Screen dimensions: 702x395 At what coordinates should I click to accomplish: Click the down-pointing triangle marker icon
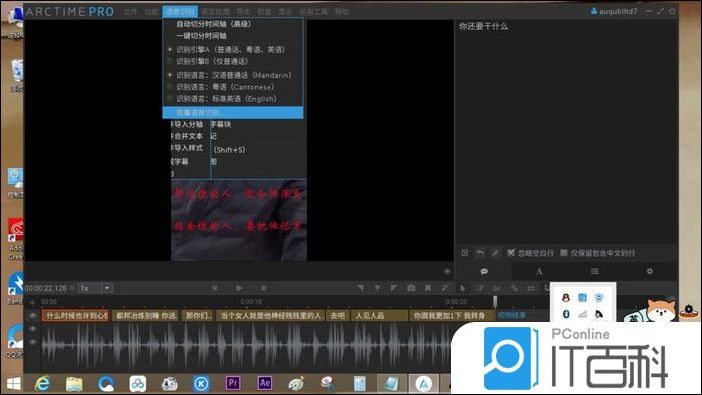coord(377,288)
